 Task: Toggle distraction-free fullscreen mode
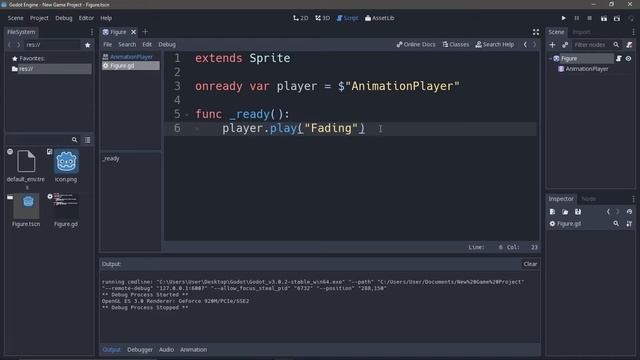(536, 32)
